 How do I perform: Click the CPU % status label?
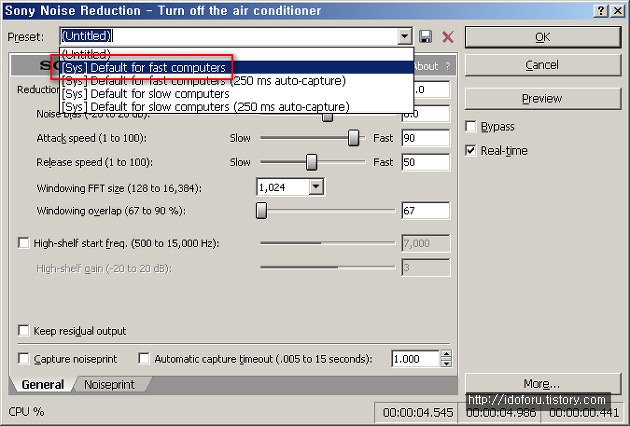[26, 412]
